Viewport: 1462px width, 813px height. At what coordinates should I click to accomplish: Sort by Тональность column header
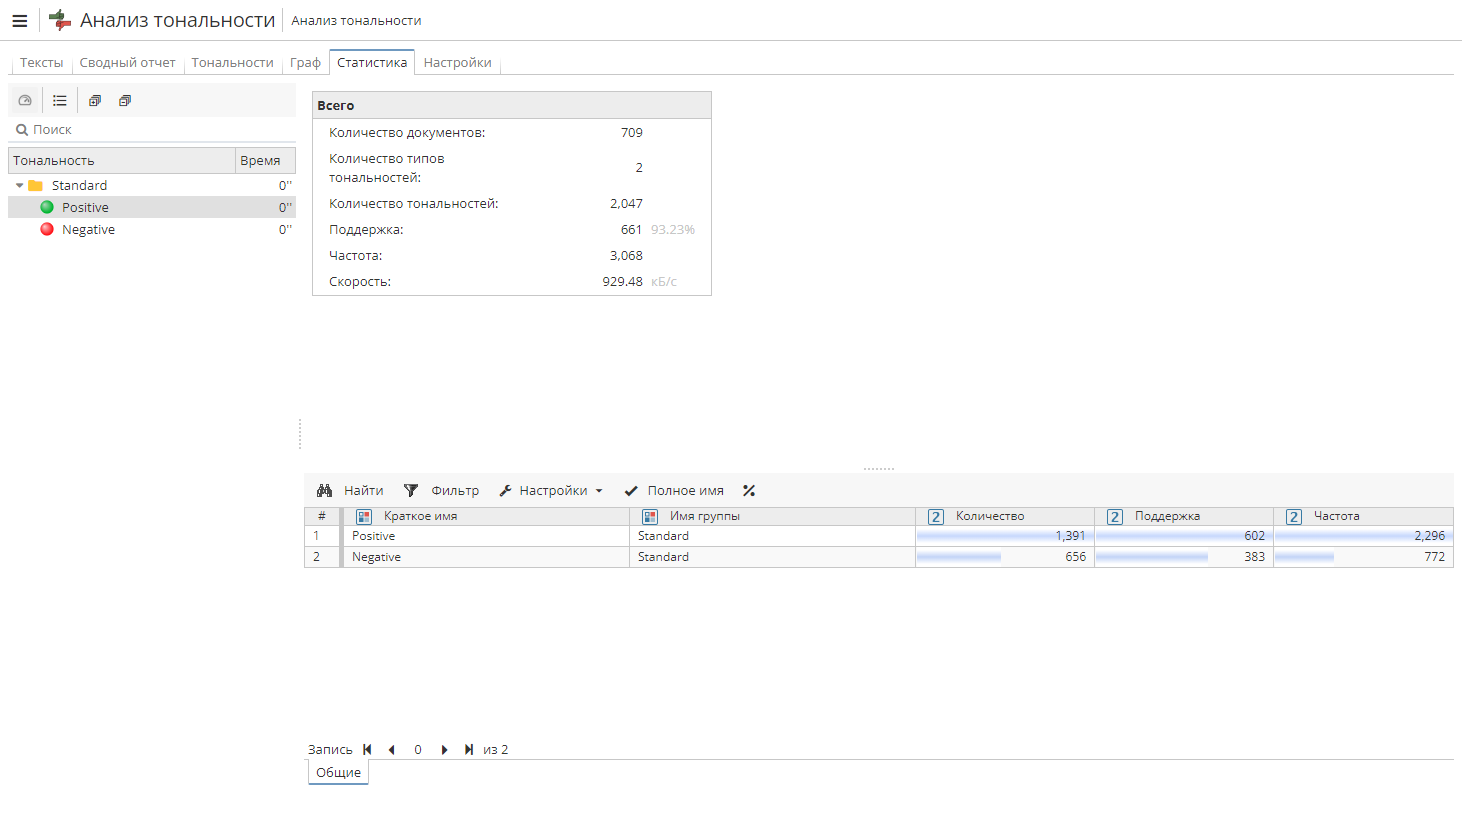tap(122, 160)
